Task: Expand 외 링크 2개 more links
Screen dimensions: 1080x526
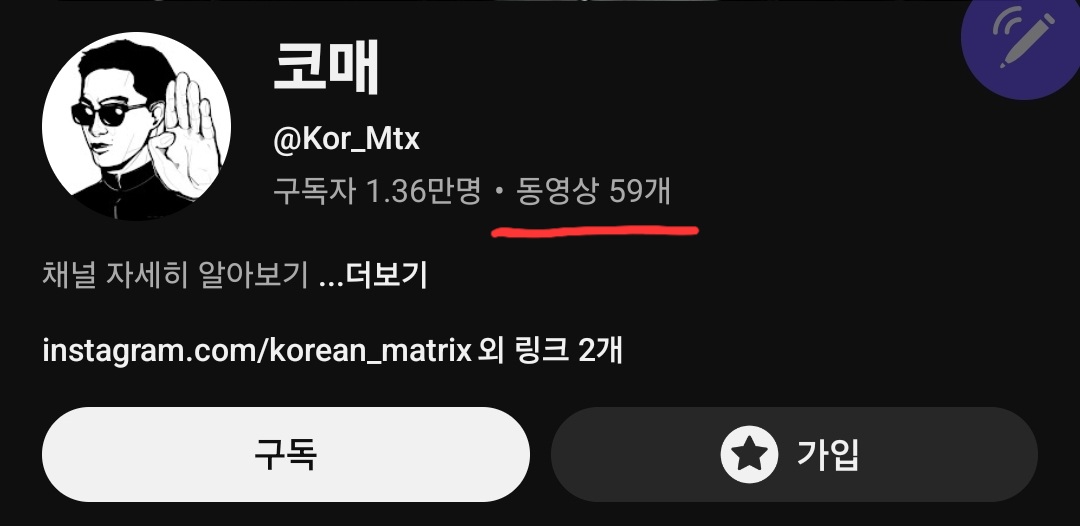Action: tap(550, 350)
